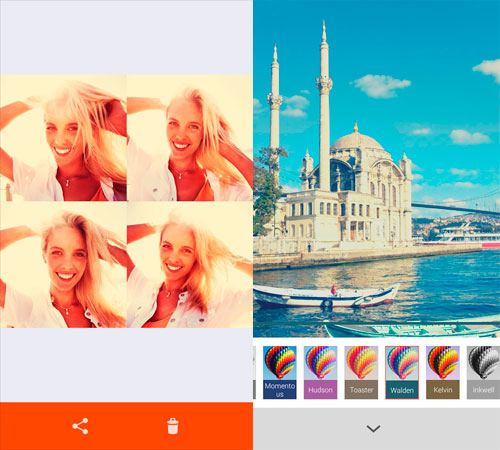
Task: Apply the Kelvin filter
Action: pos(443,372)
